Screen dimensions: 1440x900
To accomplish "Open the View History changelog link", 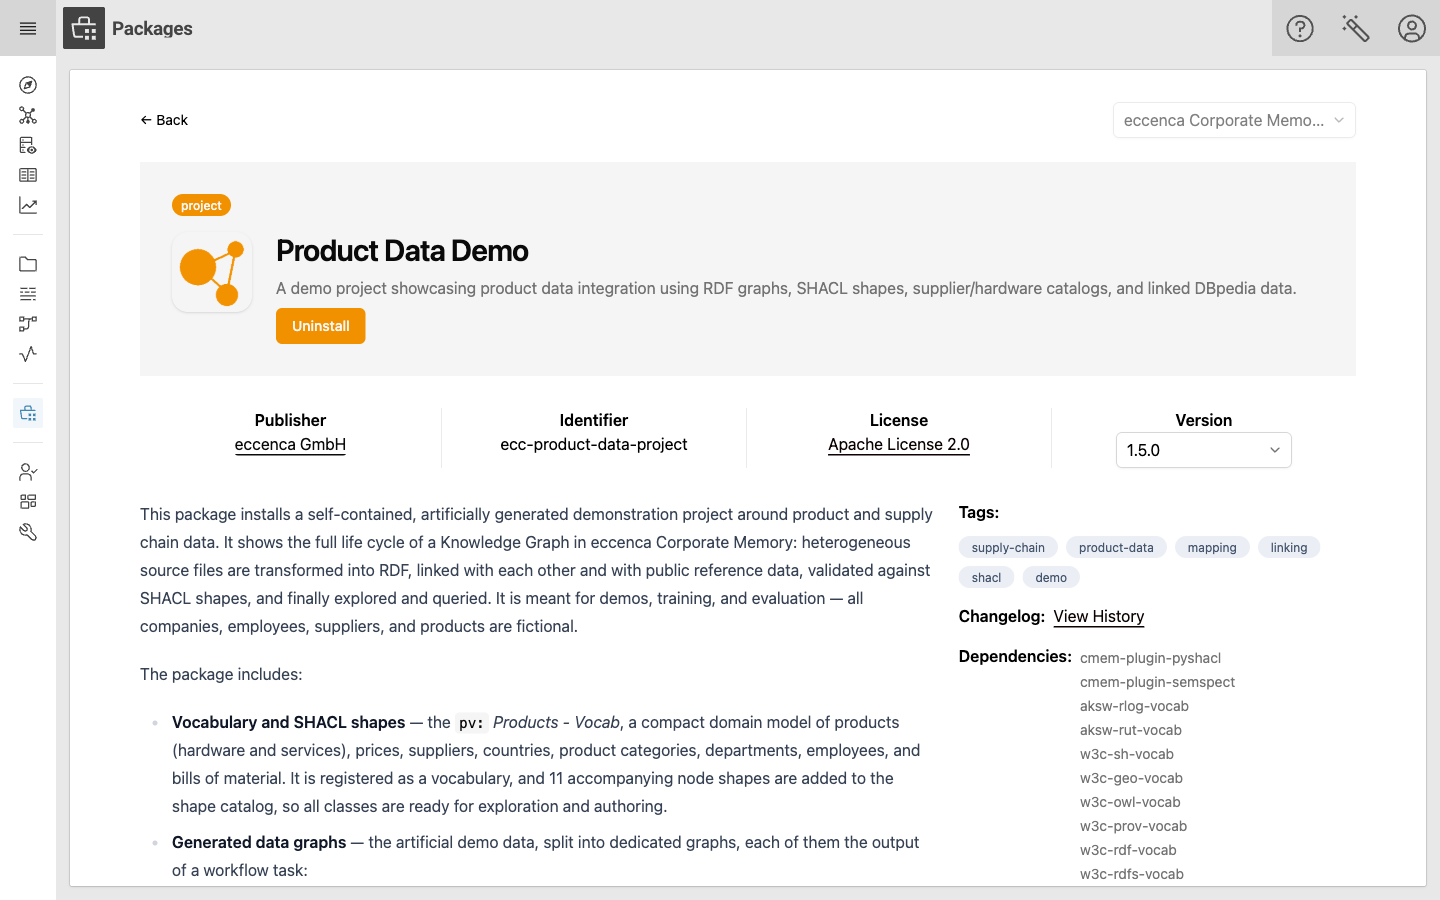I will click(x=1099, y=616).
